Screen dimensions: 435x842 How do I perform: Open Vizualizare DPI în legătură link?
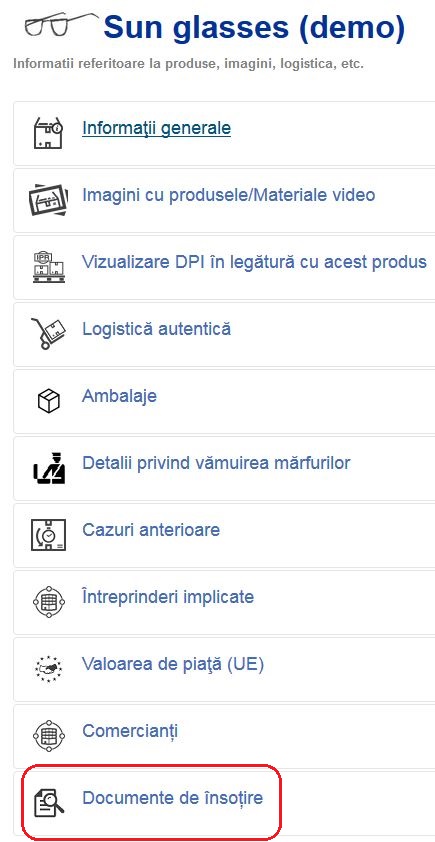254,262
